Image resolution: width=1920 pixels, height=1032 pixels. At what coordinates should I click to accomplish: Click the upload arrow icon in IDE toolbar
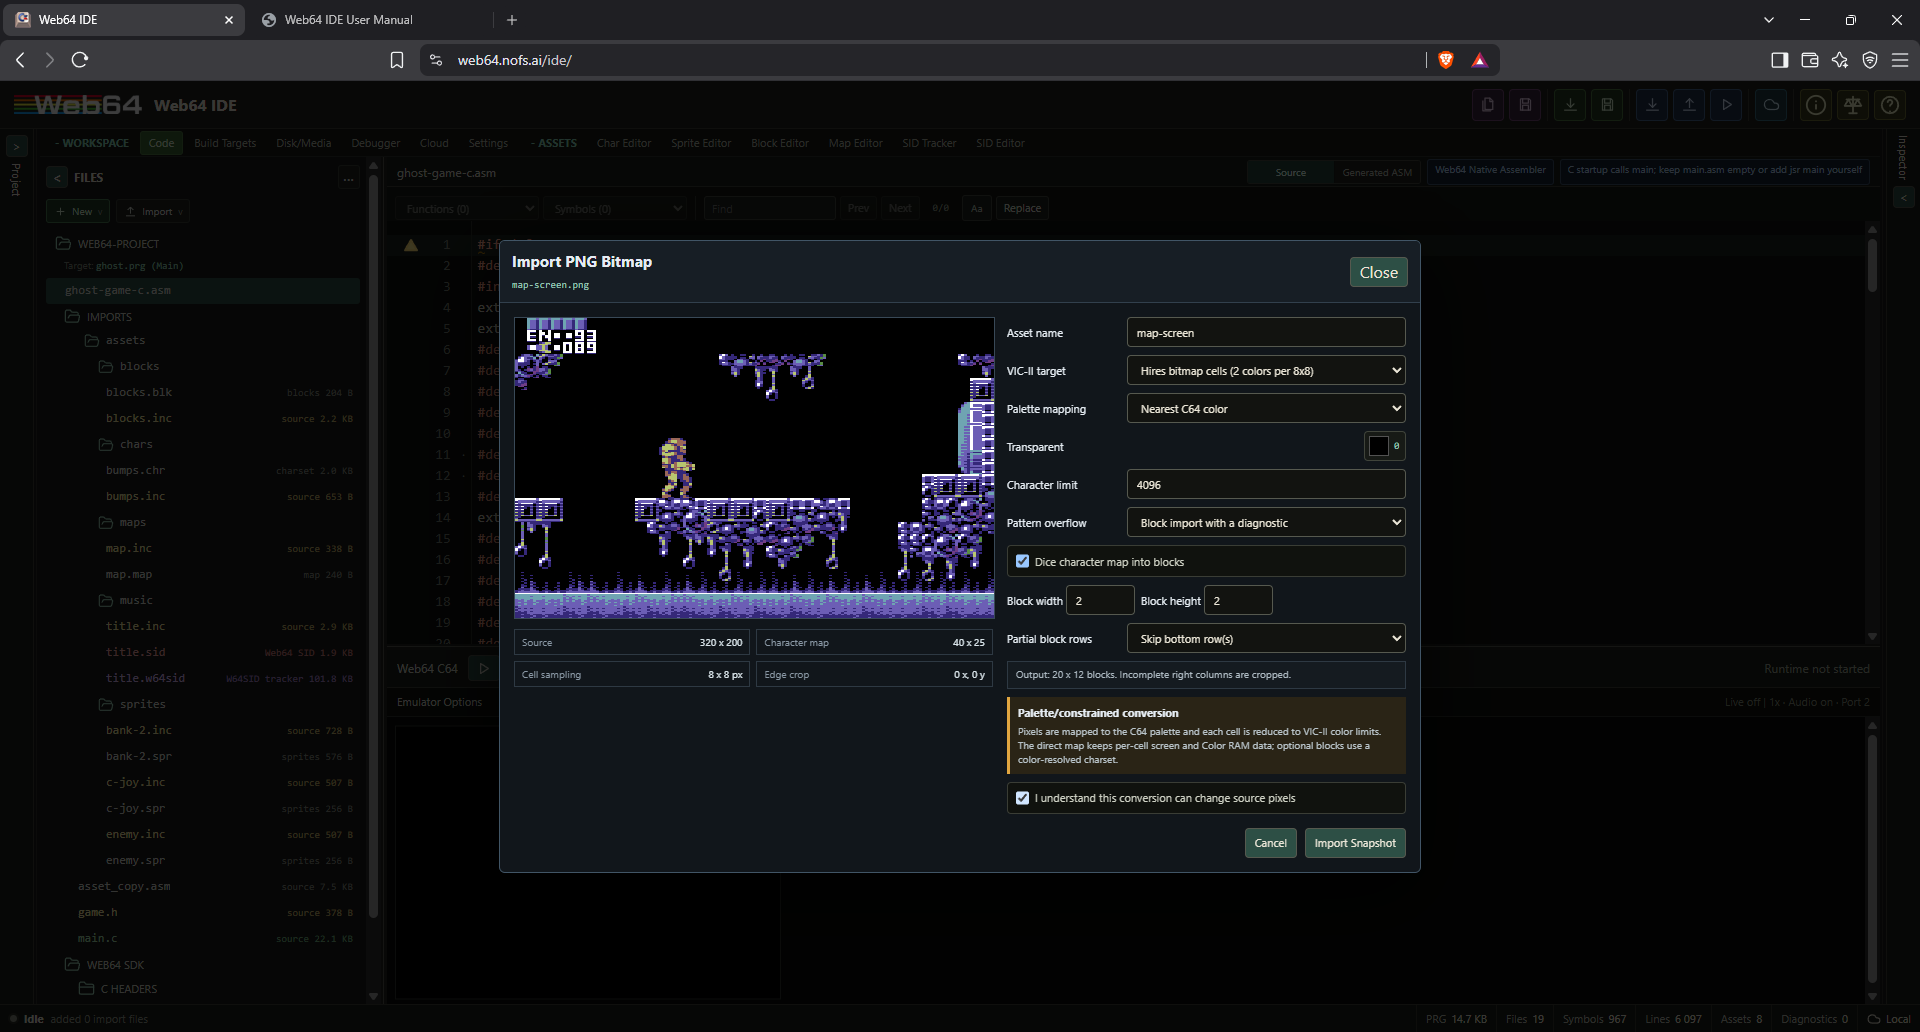(1689, 105)
